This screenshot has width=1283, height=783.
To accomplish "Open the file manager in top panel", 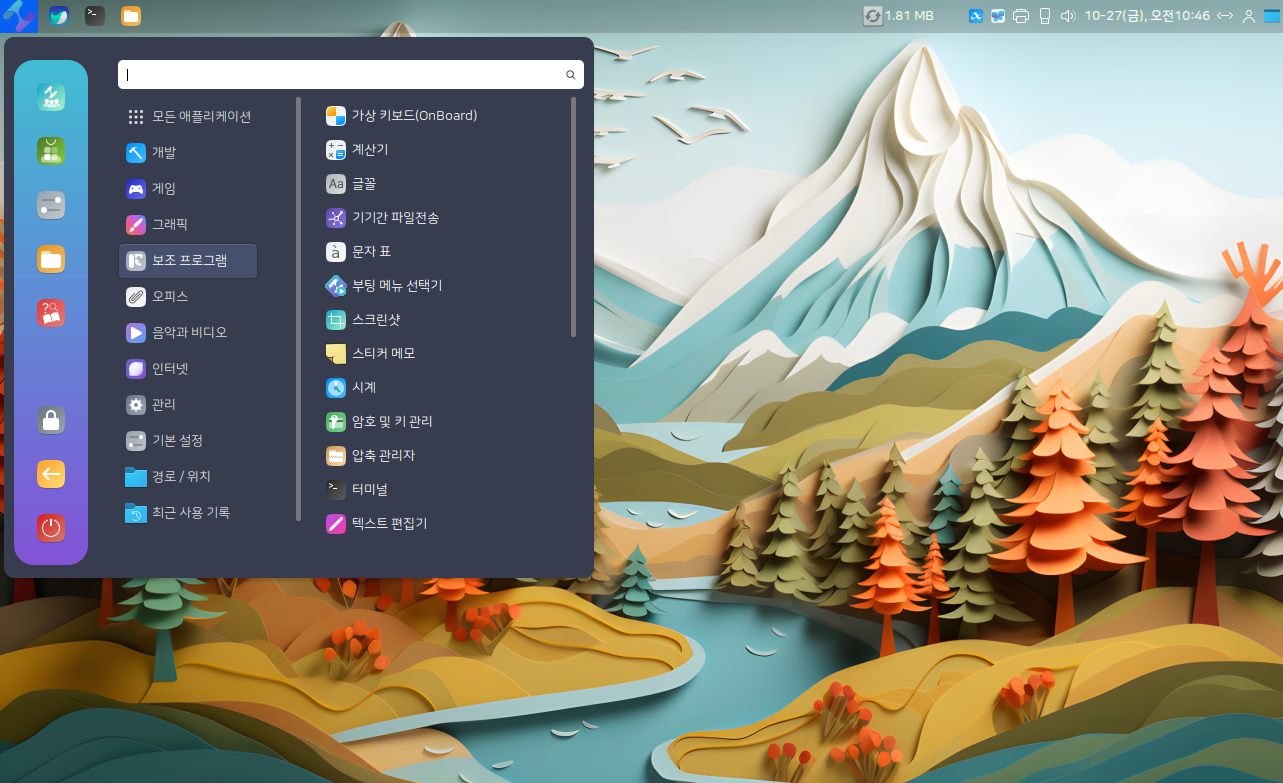I will tap(131, 16).
